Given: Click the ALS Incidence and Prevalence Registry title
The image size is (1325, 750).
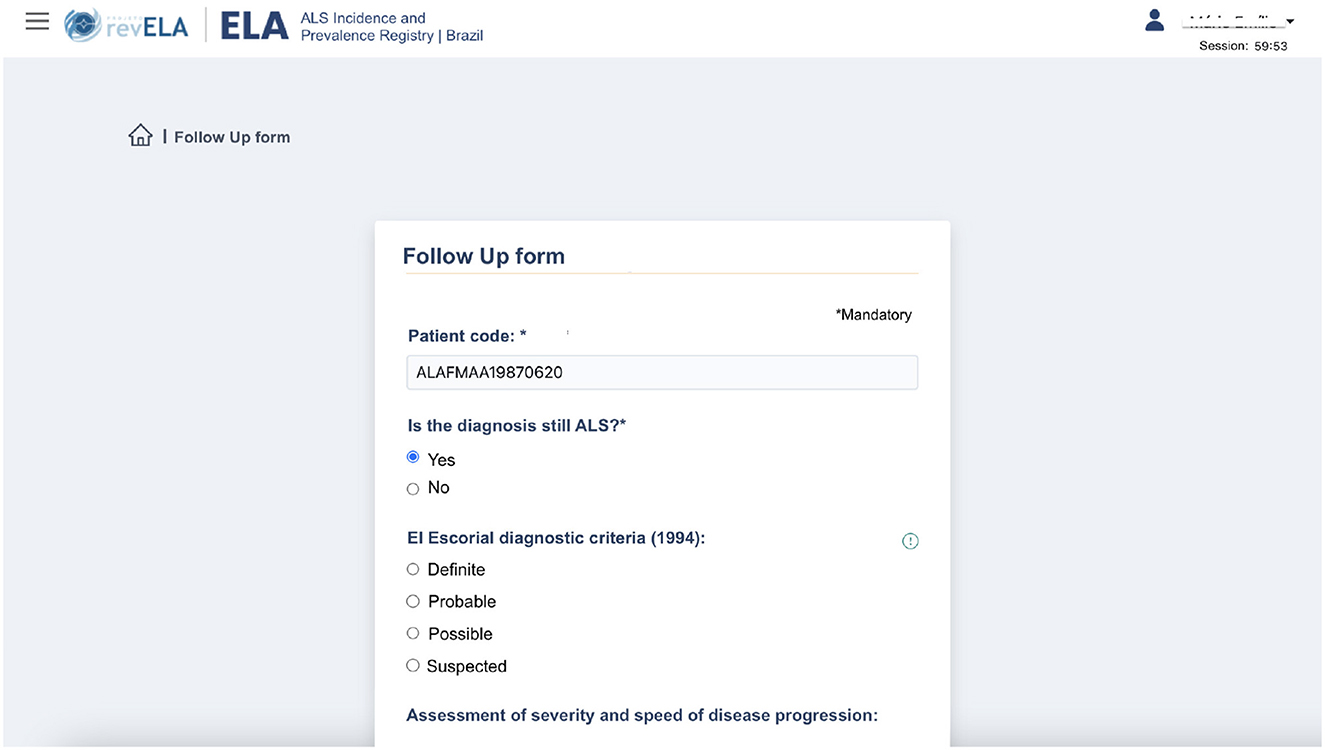Looking at the screenshot, I should pyautogui.click(x=392, y=27).
